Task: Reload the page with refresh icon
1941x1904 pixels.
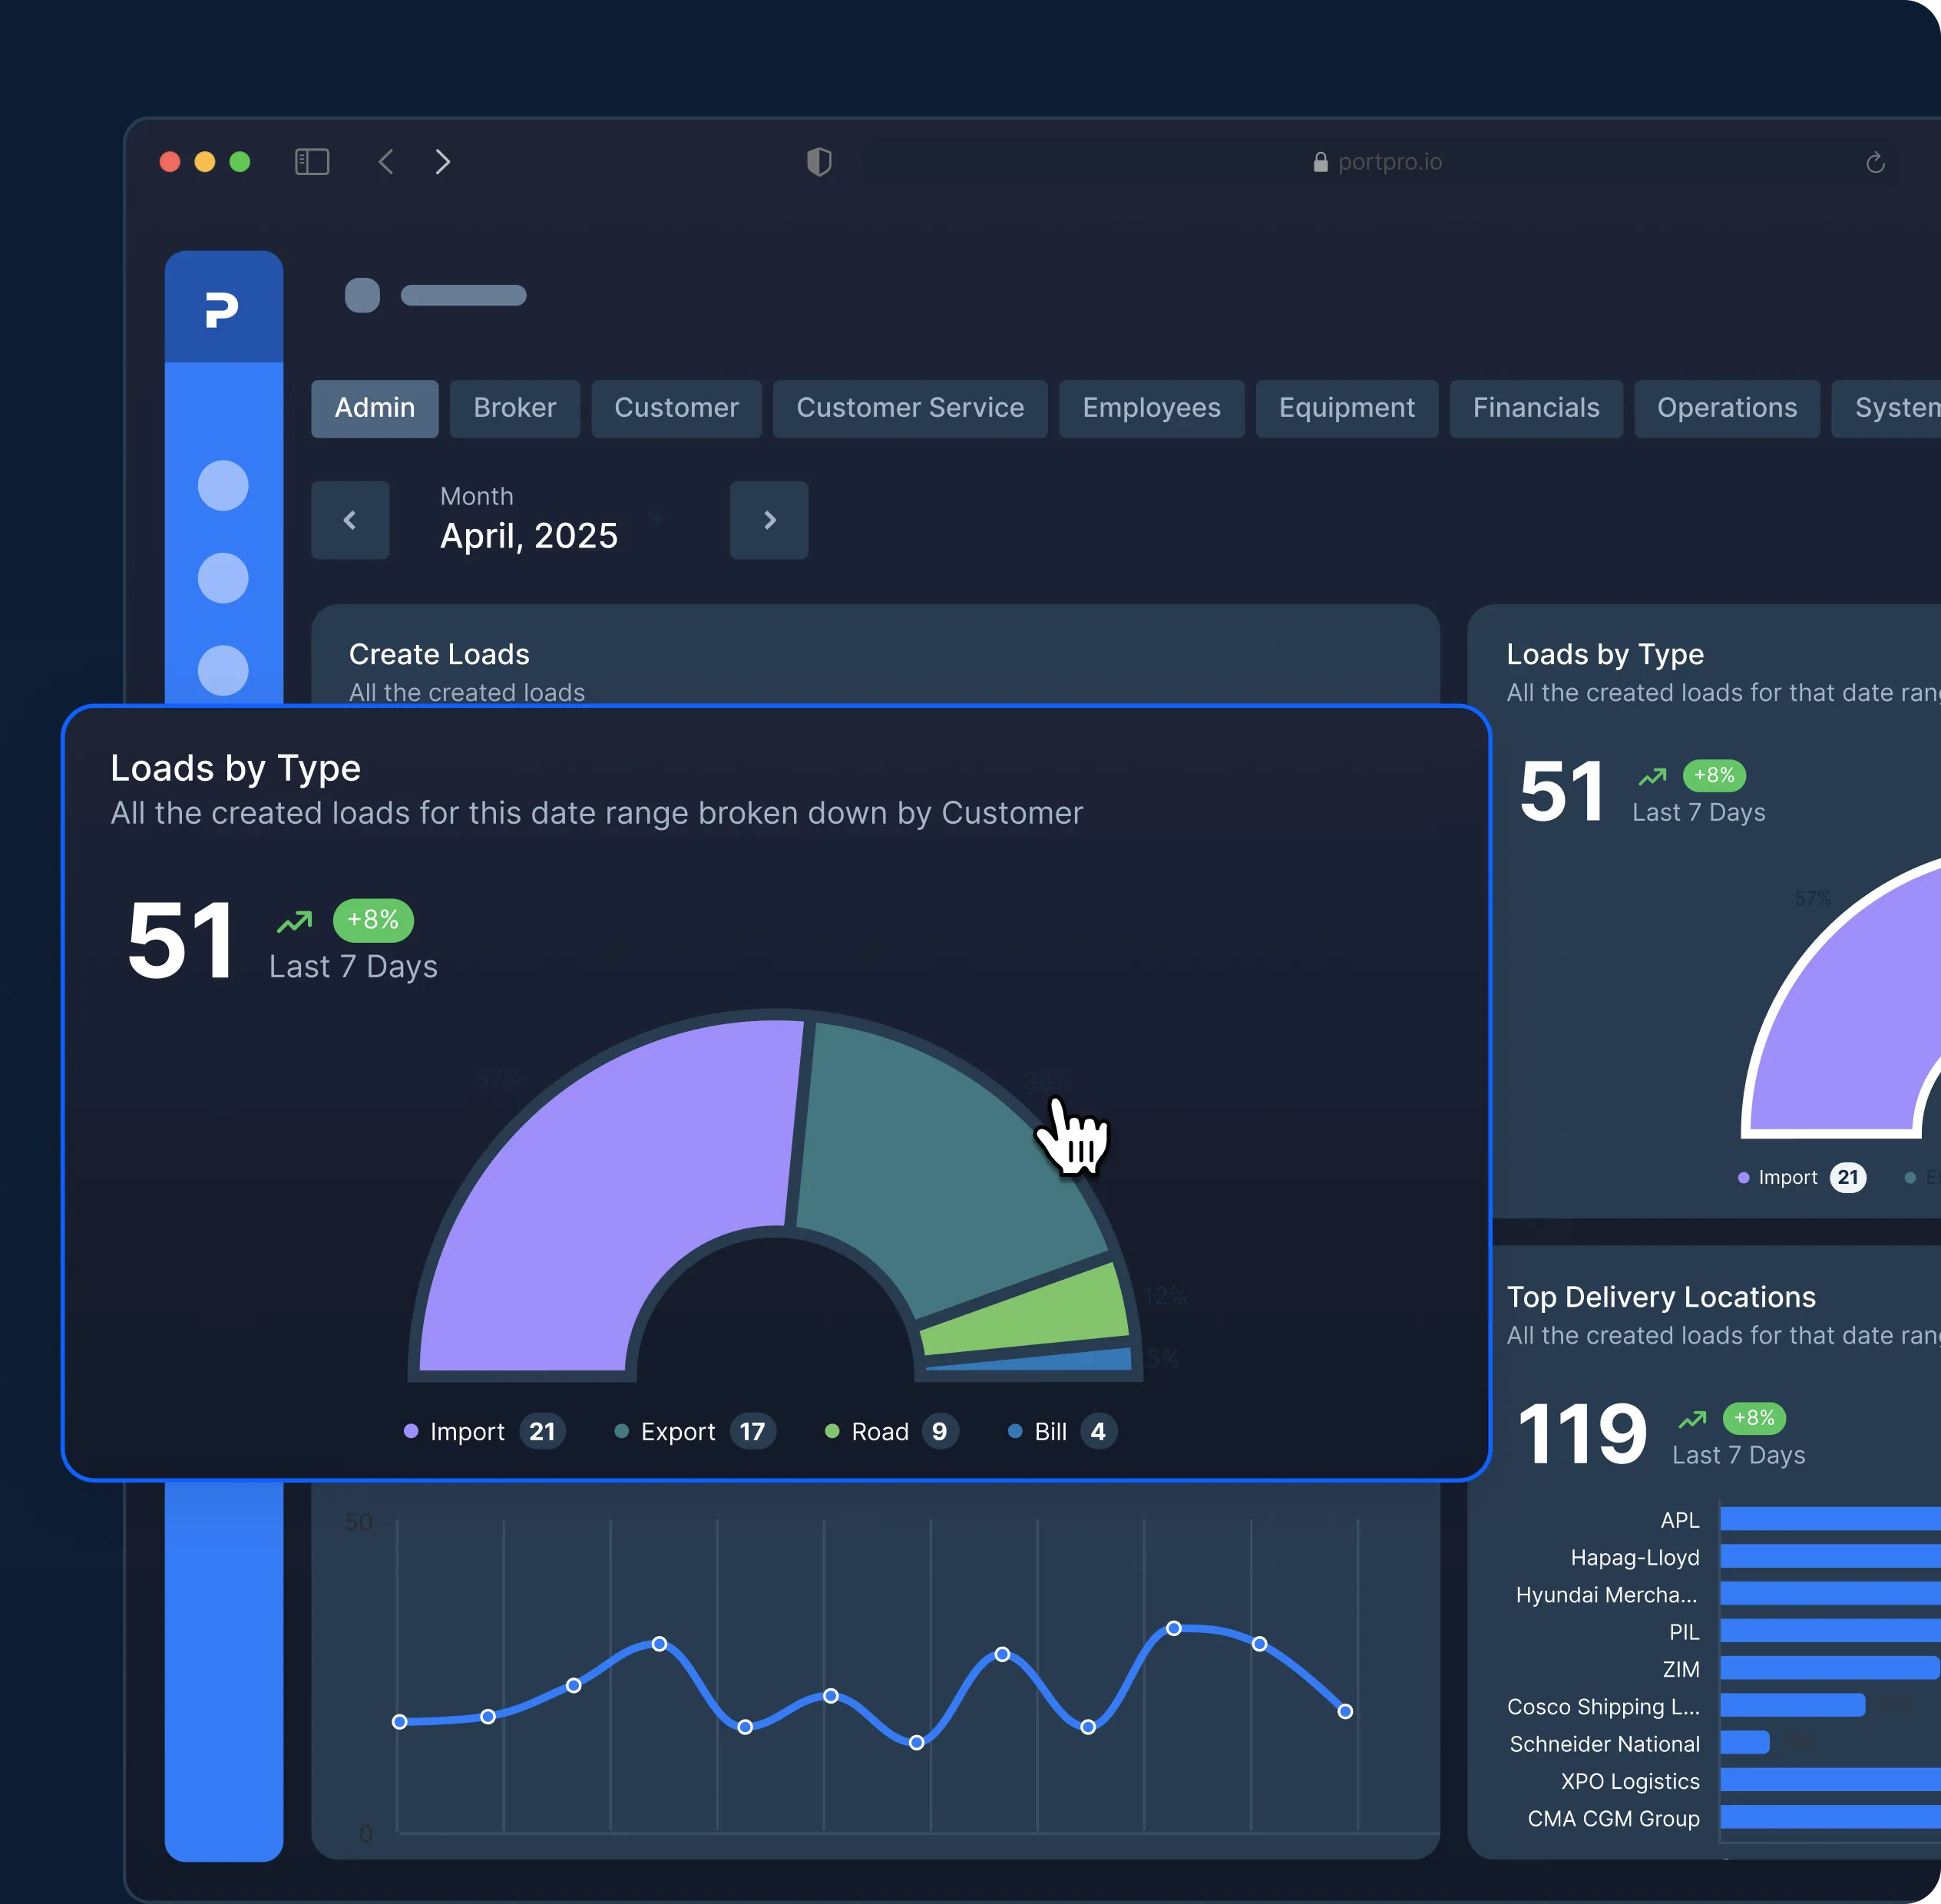Action: pos(1875,163)
